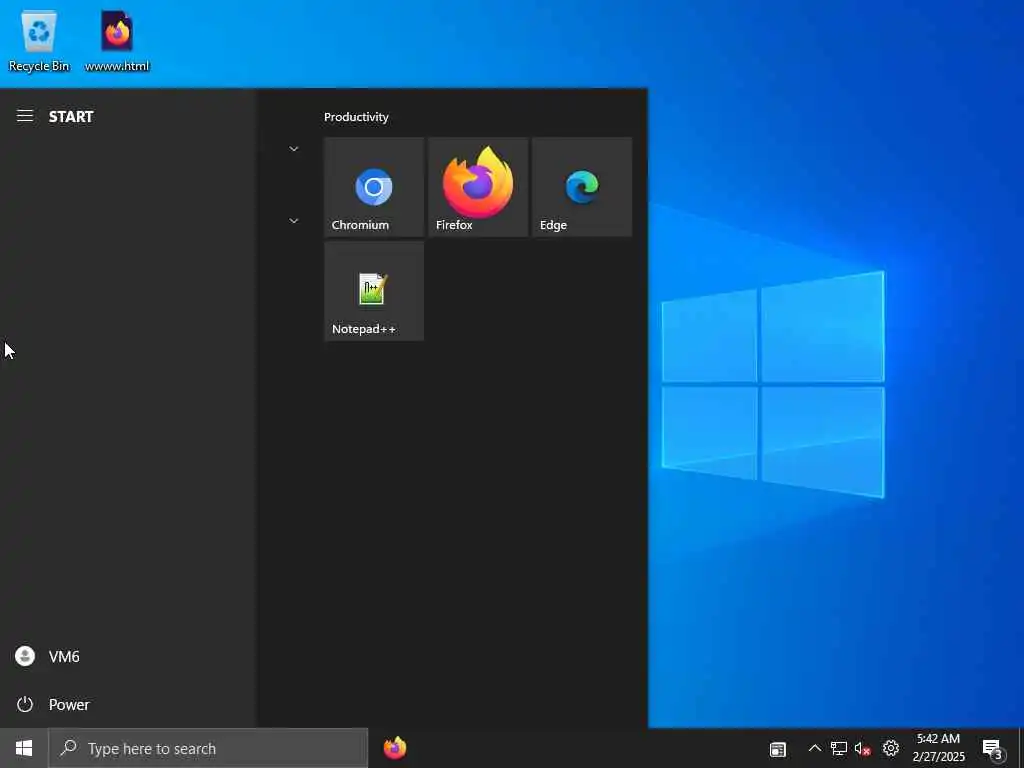Expand the lower collapsed app group chevron
This screenshot has height=768, width=1024.
coord(294,221)
